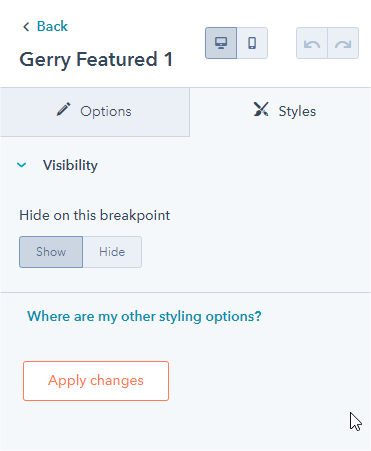Click the 'Hide on this breakpoint' label
The image size is (371, 451).
click(x=95, y=215)
